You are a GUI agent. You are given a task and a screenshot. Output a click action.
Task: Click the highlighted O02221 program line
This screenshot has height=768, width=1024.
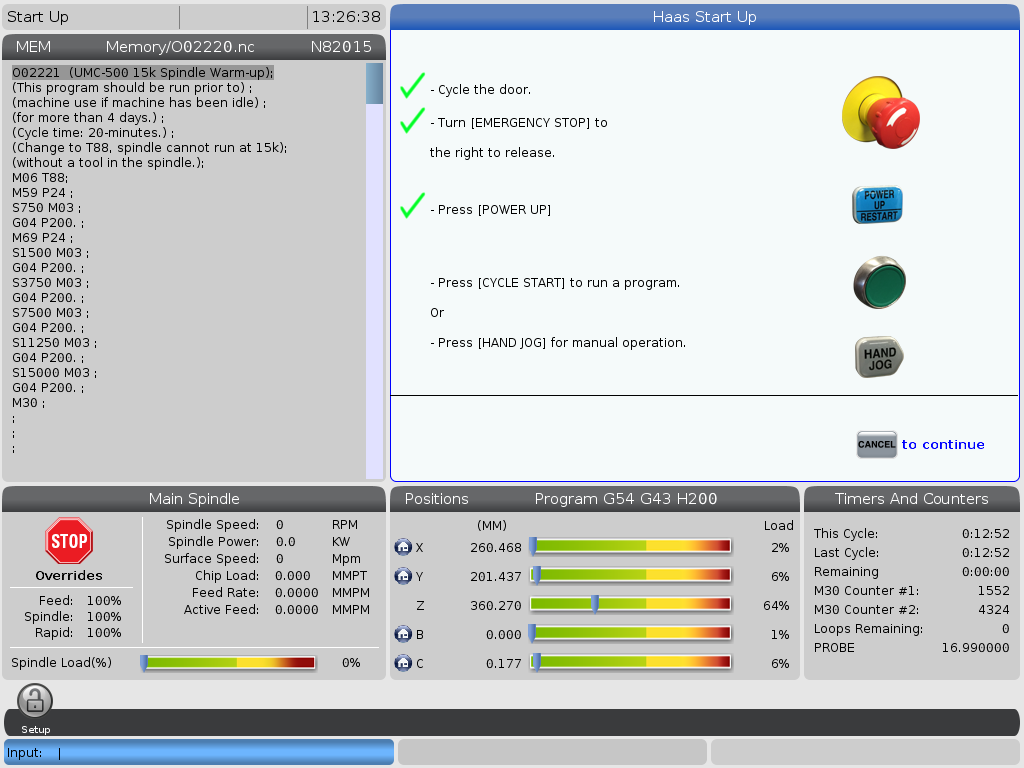click(143, 72)
